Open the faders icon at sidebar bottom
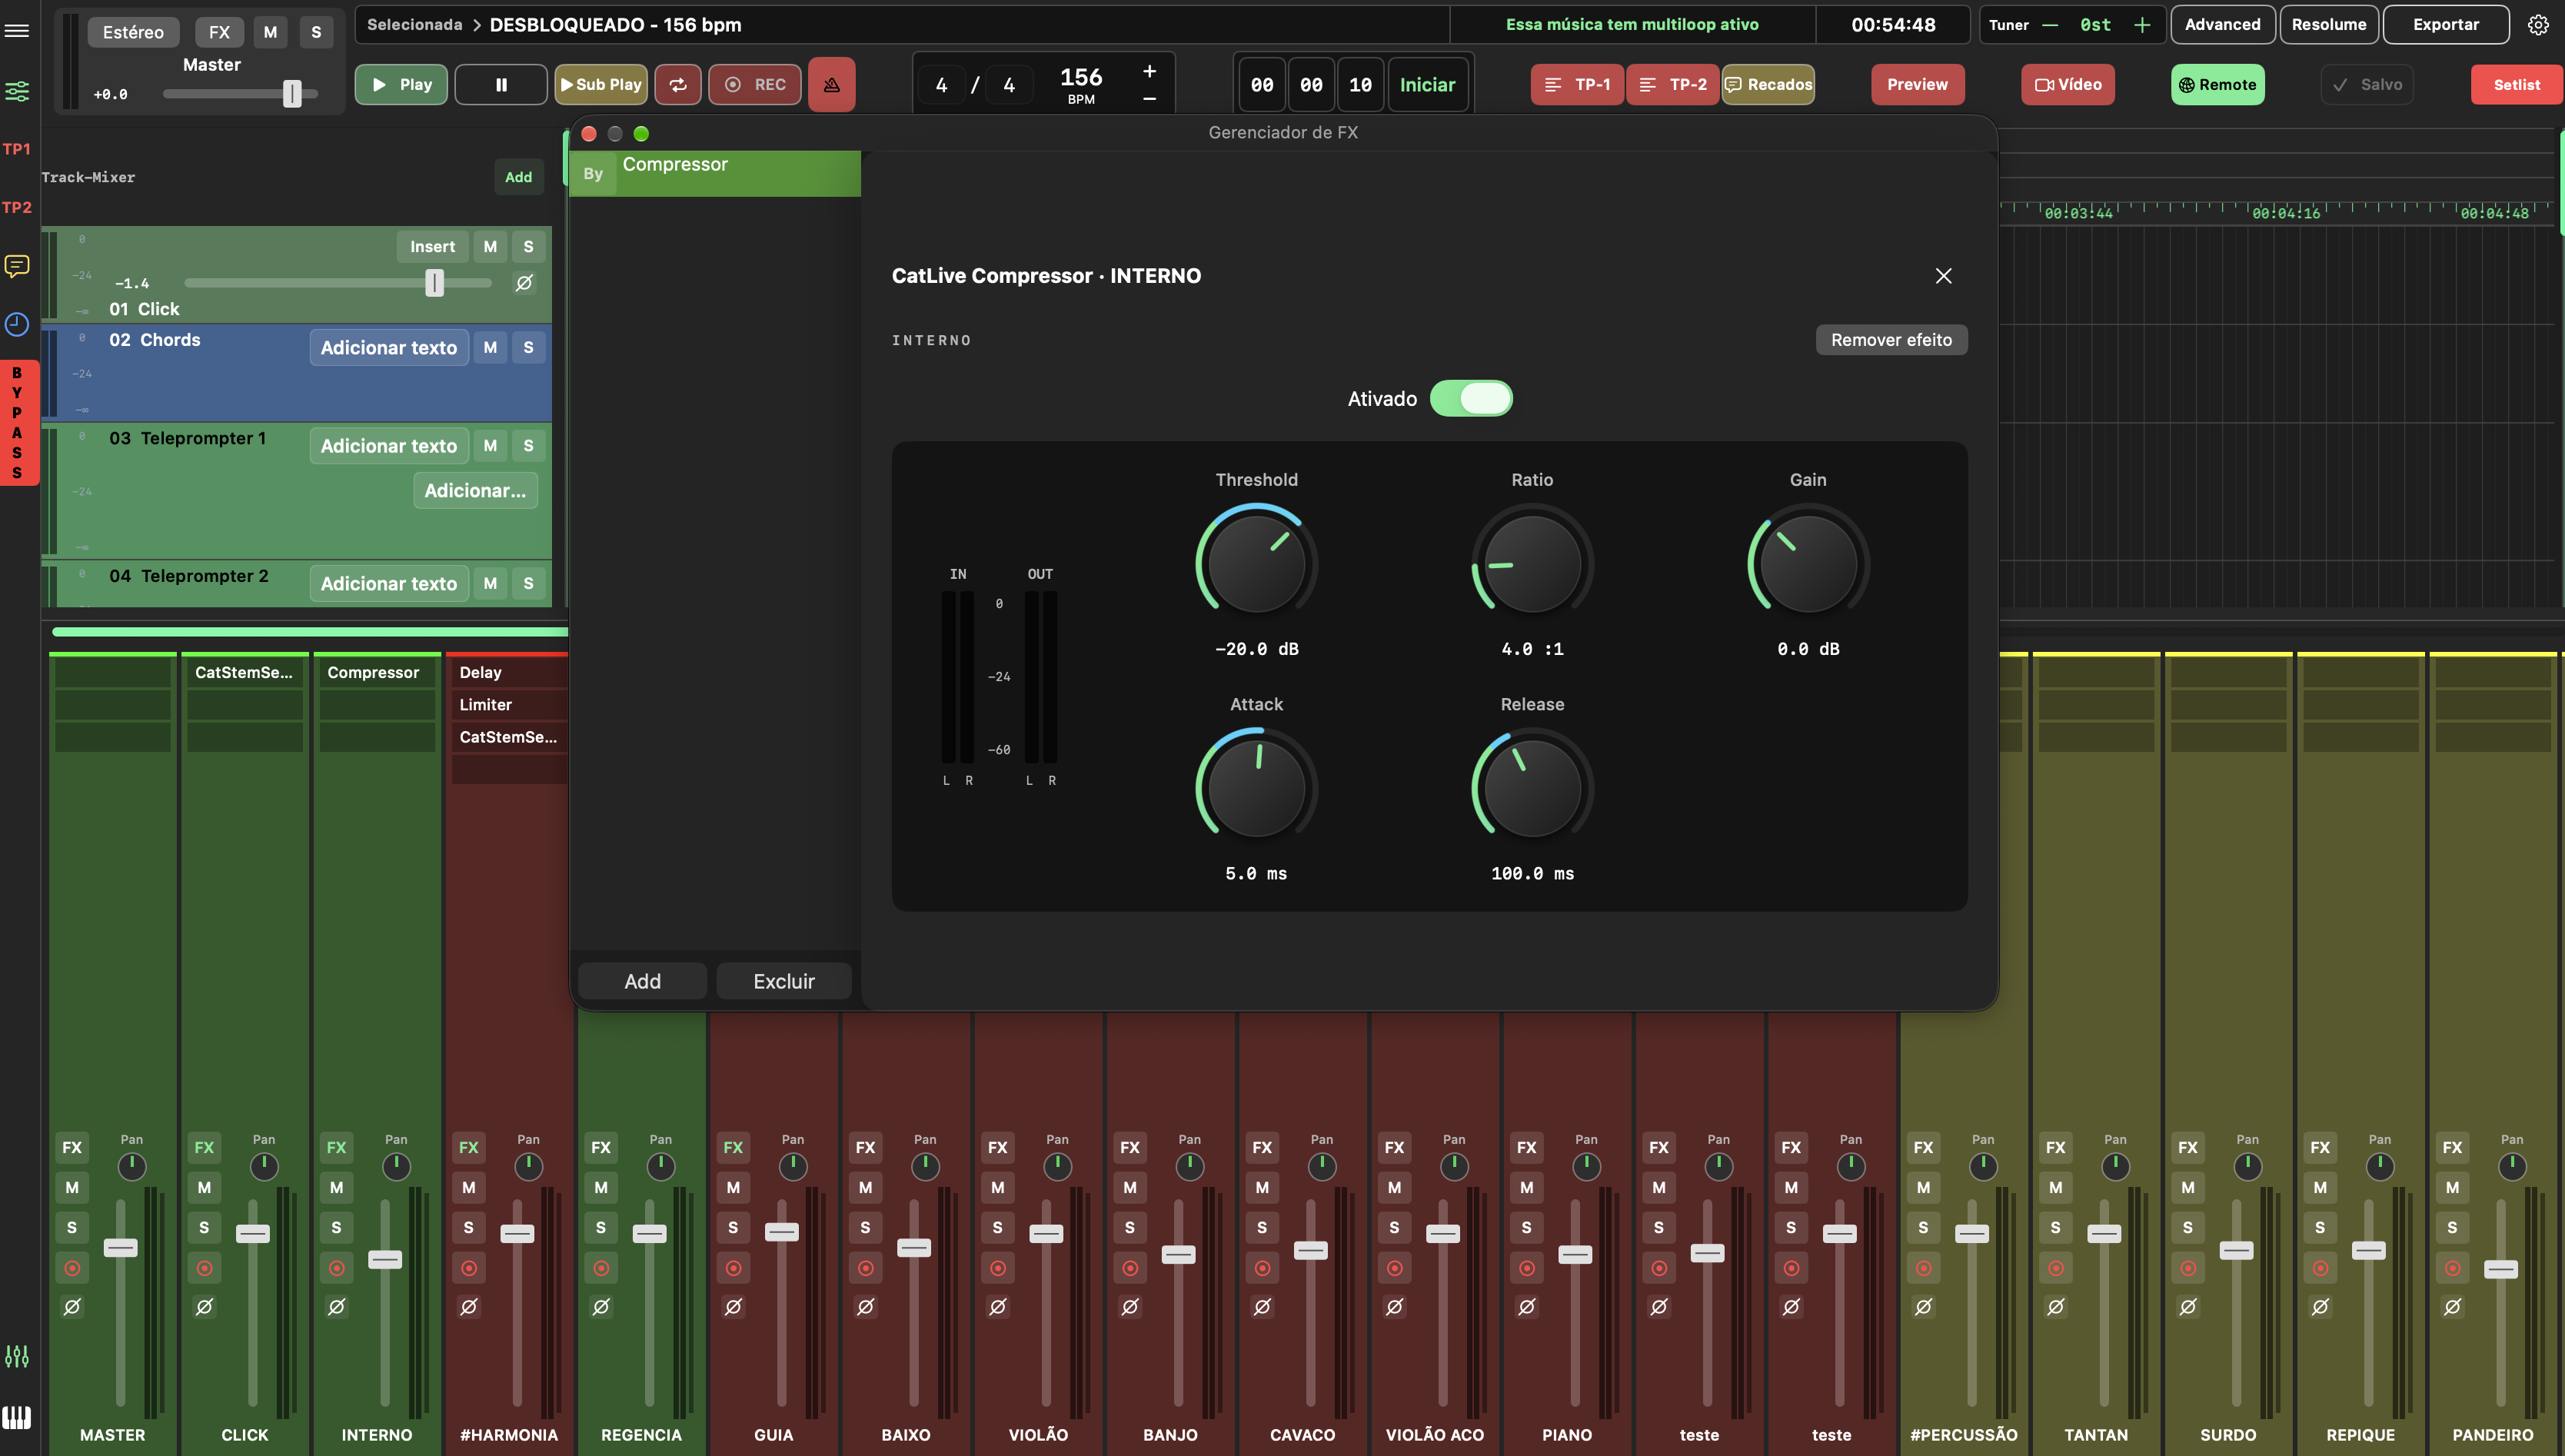 [17, 1357]
